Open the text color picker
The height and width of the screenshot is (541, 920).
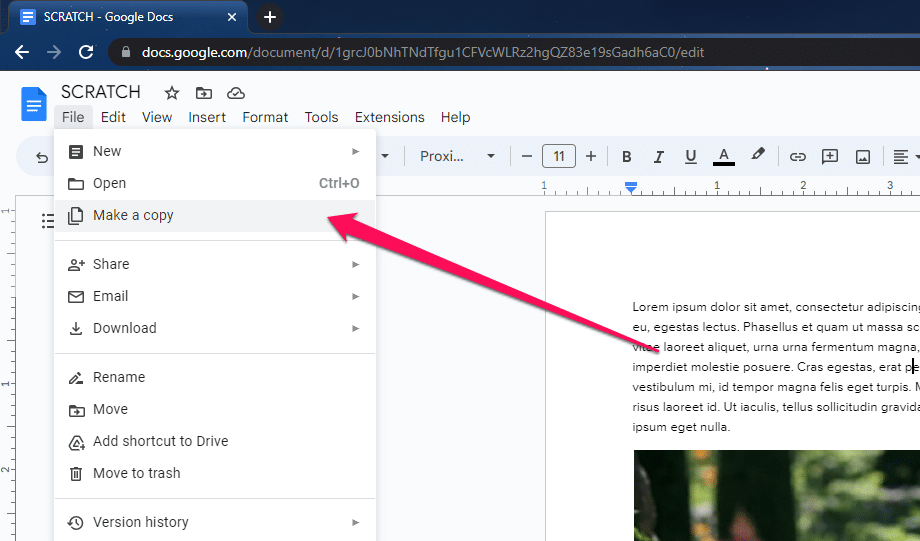point(723,157)
